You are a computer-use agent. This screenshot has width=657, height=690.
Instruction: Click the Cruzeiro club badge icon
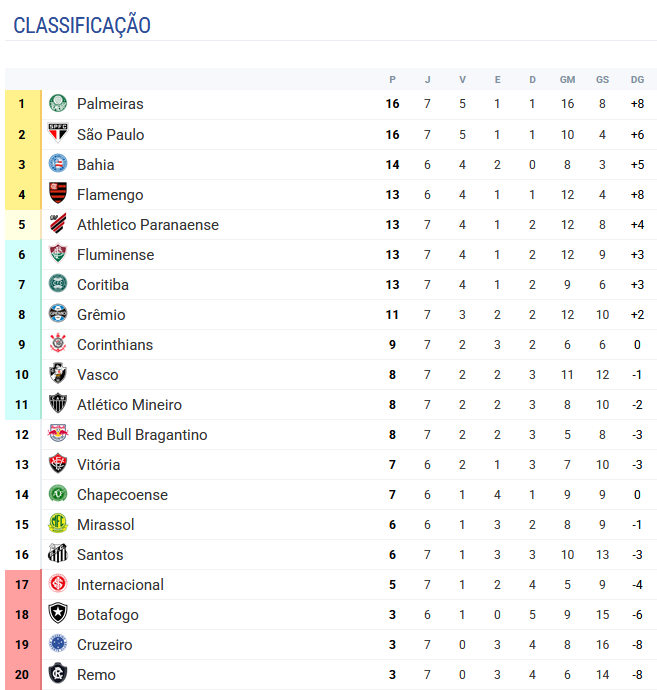coord(58,644)
